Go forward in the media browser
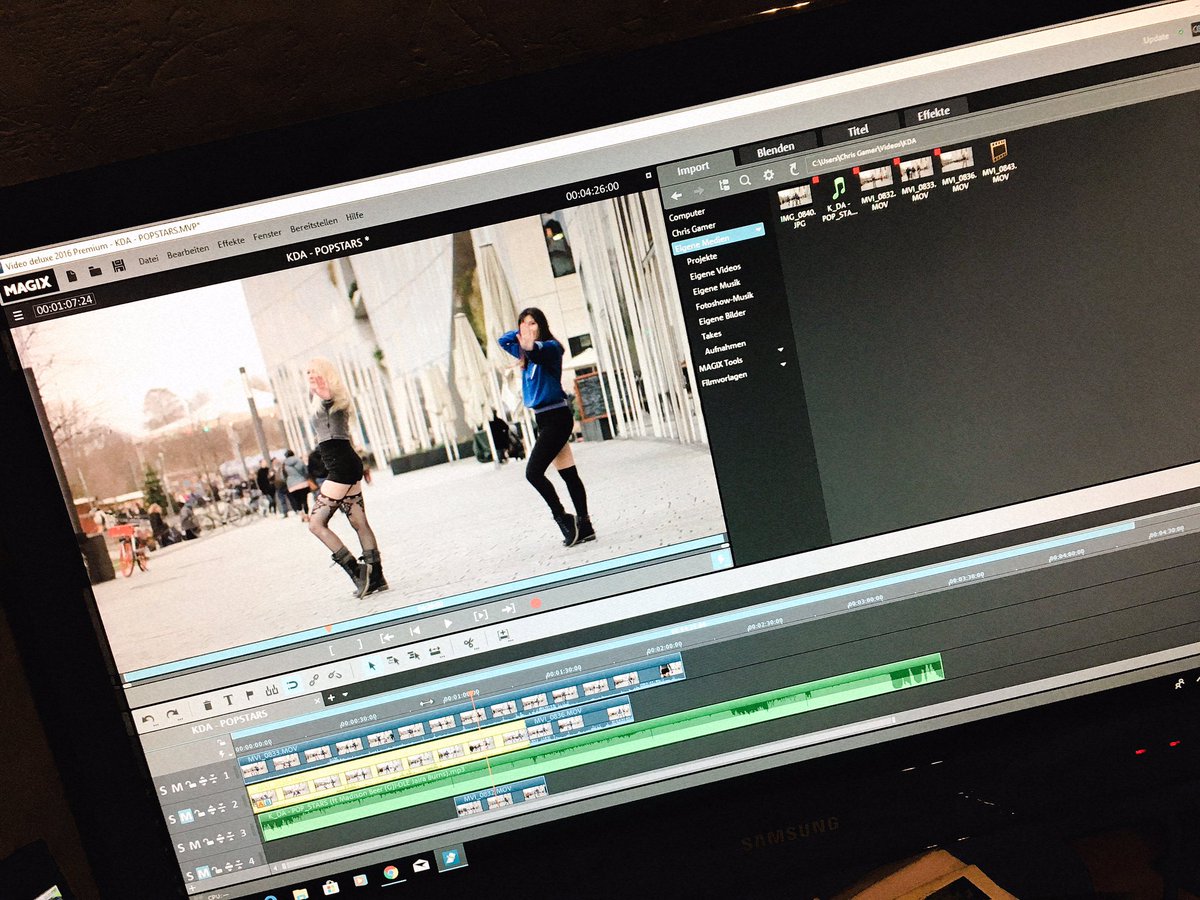The image size is (1200, 900). click(x=699, y=191)
